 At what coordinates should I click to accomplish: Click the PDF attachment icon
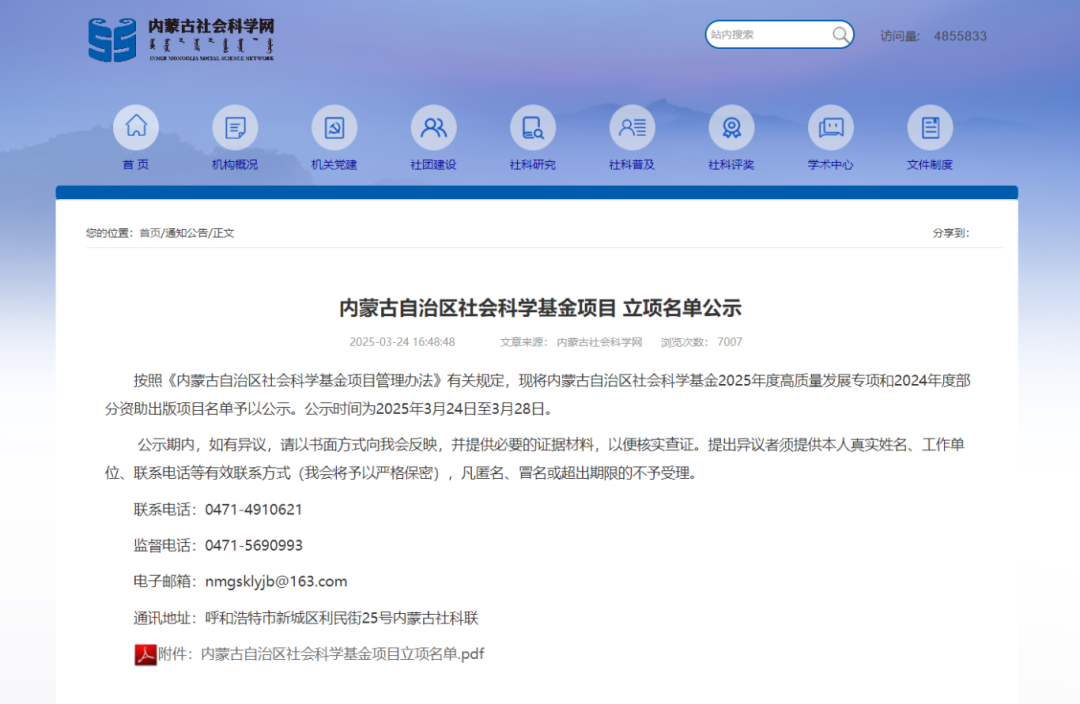coord(146,654)
